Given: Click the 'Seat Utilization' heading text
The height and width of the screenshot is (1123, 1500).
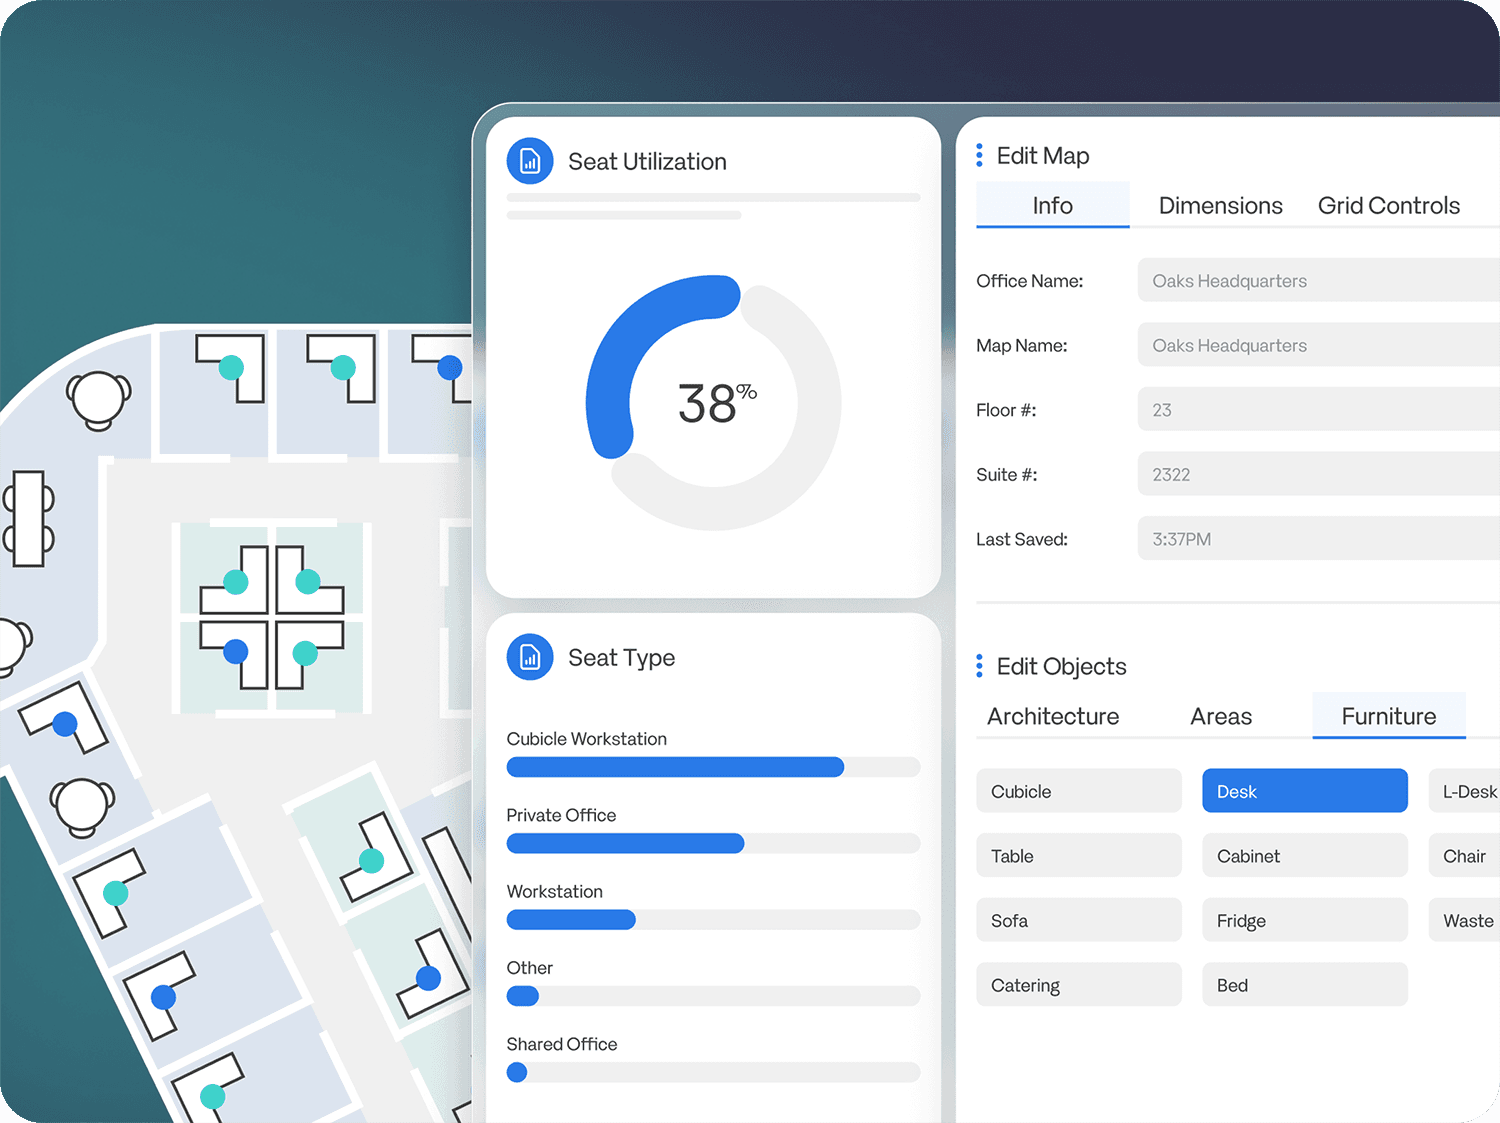Looking at the screenshot, I should [647, 161].
